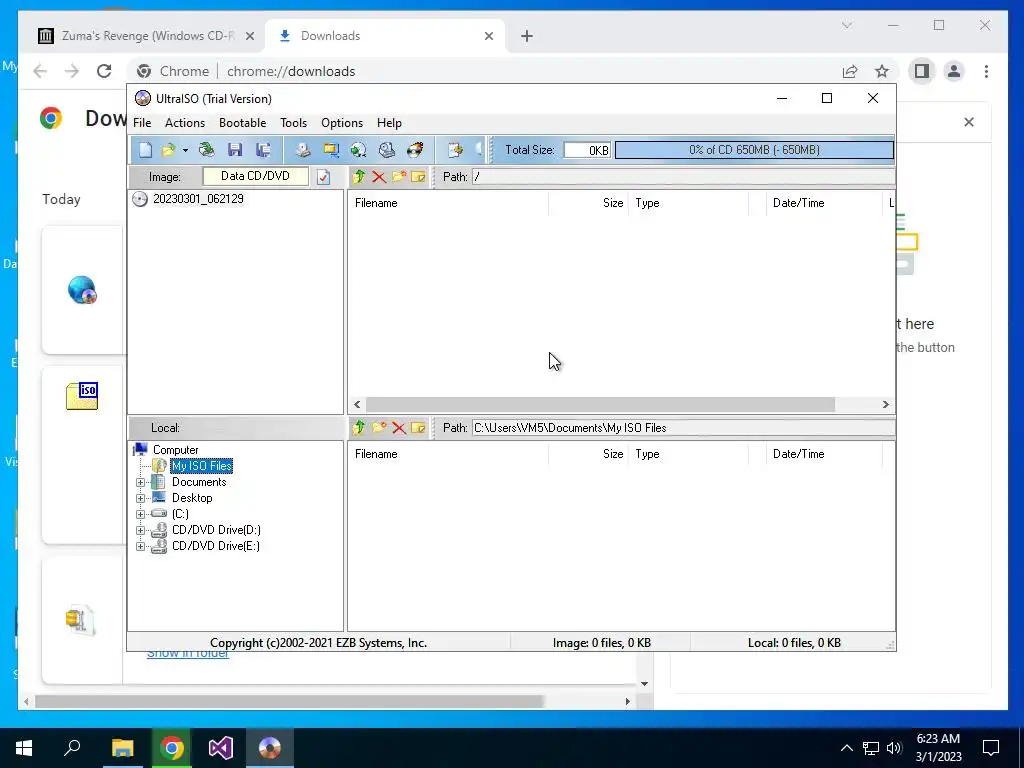Screen dimensions: 1024x768
Task: Select Documents in the local tree
Action: [199, 482]
